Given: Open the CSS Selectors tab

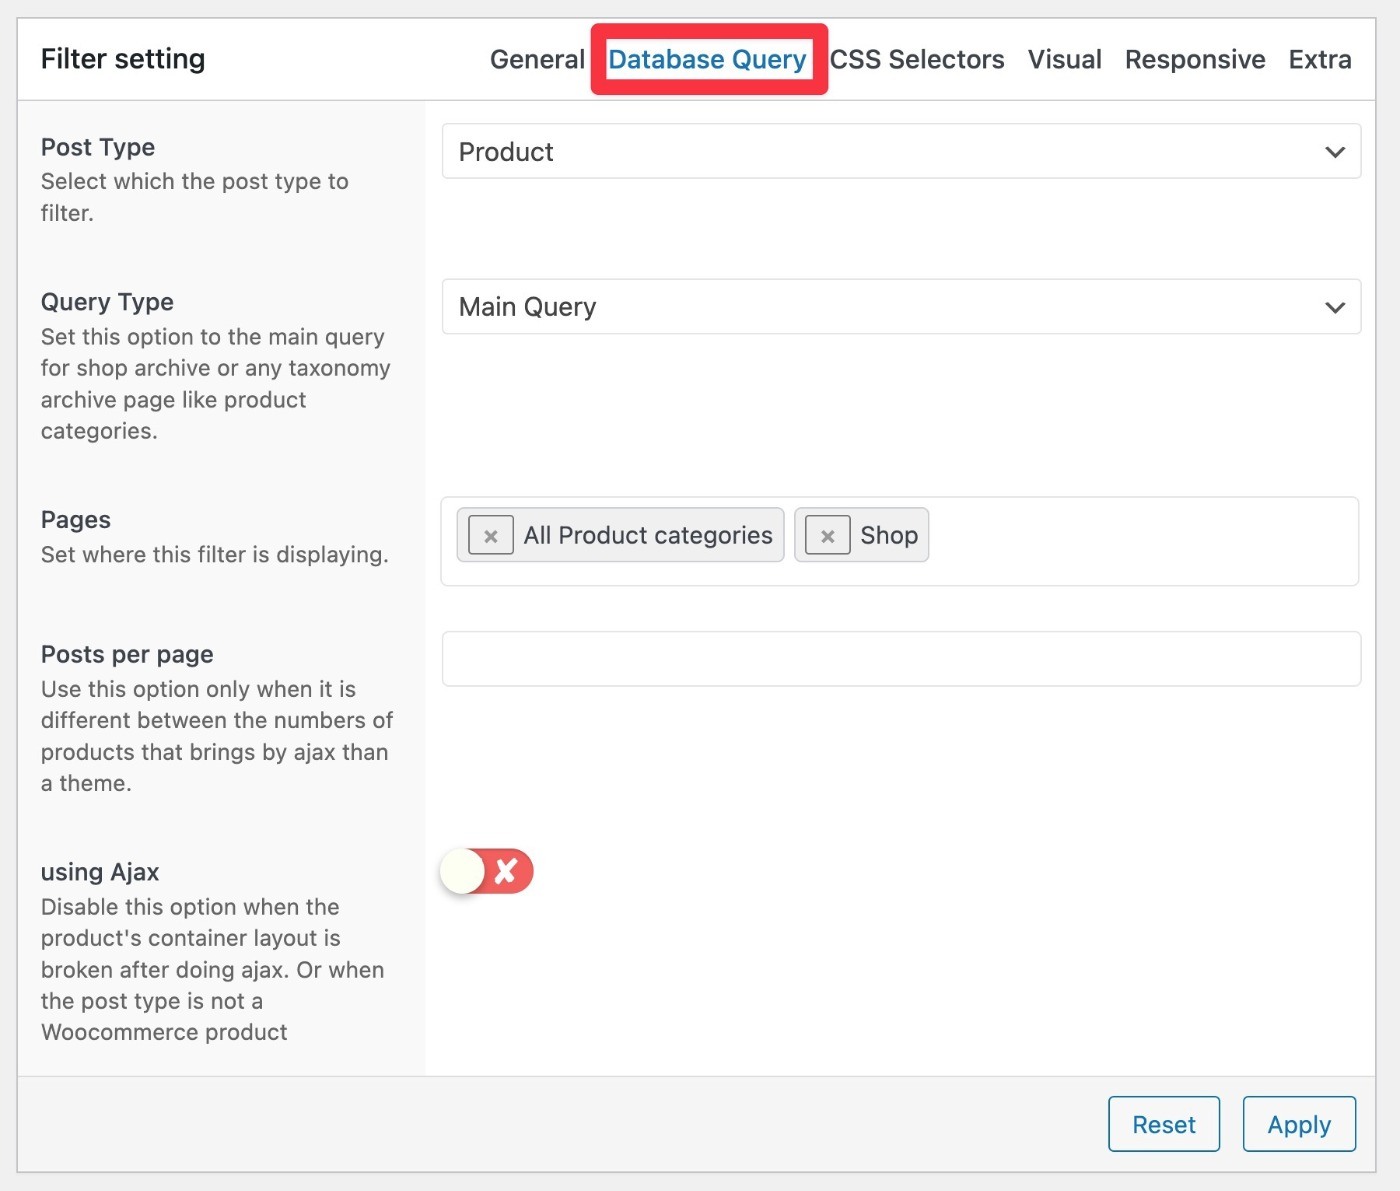Looking at the screenshot, I should tap(917, 60).
